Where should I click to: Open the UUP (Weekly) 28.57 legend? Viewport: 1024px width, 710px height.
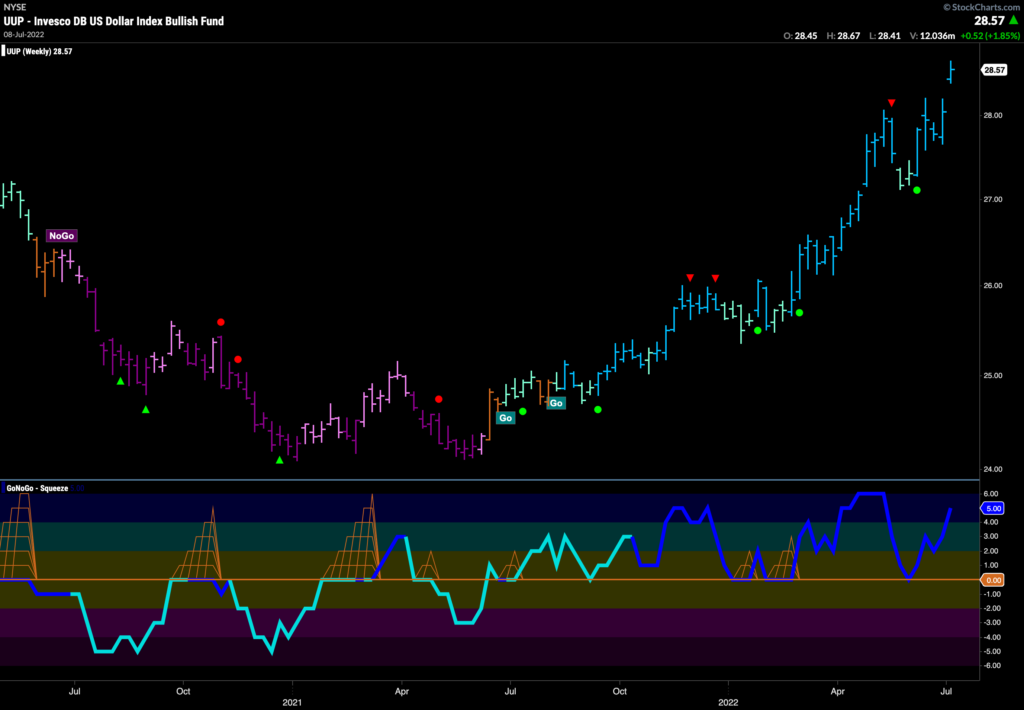click(37, 52)
